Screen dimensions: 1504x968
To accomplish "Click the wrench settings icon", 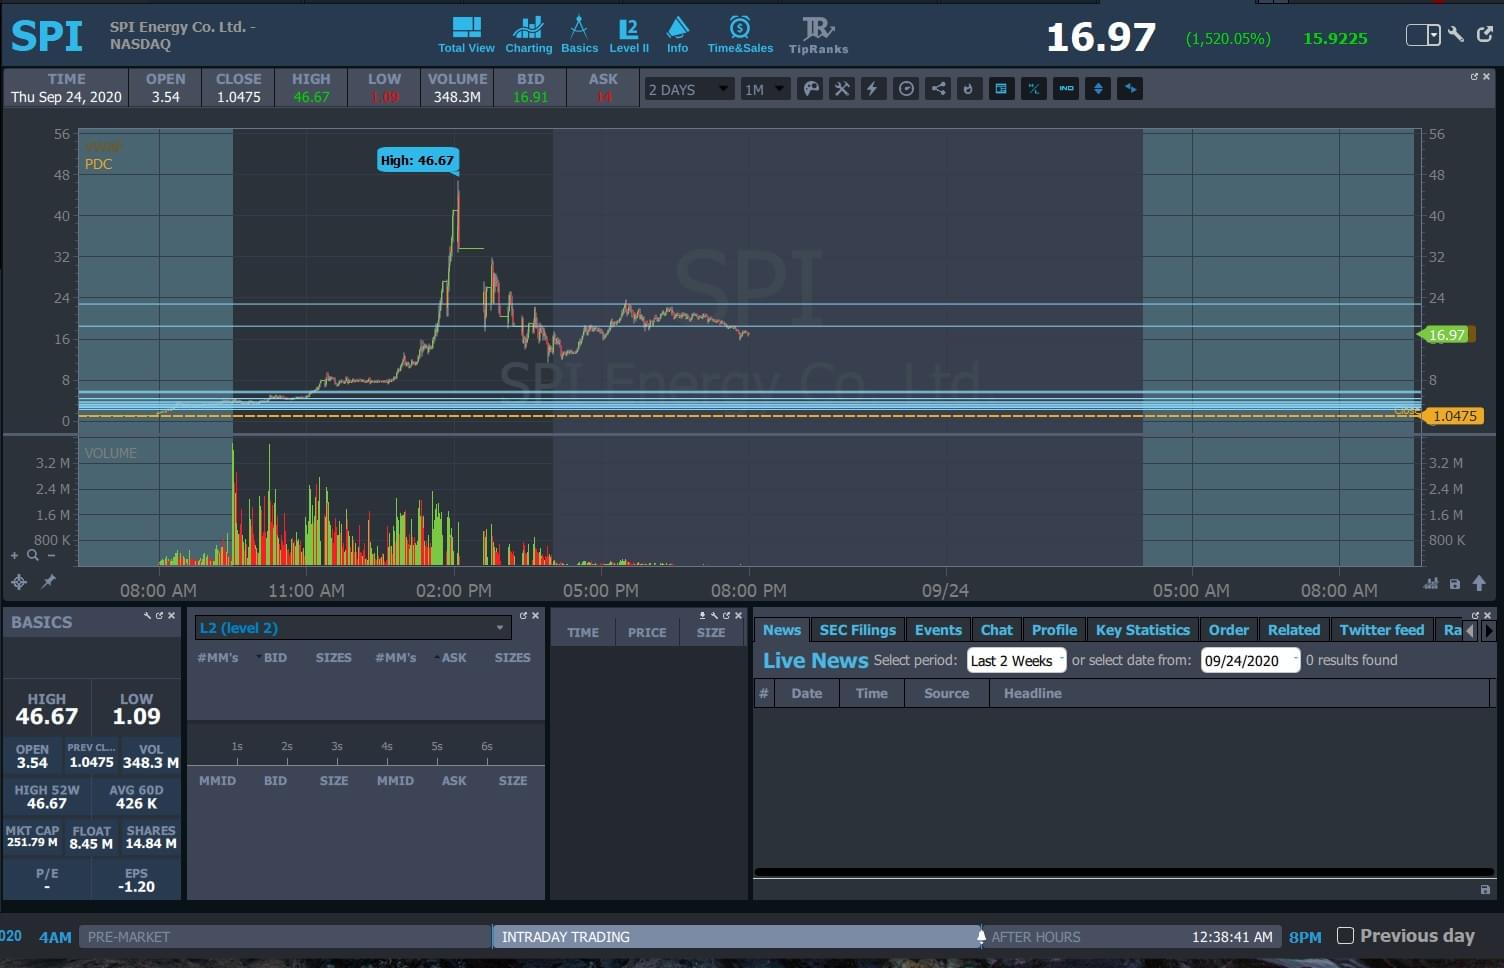I will (x=1456, y=35).
